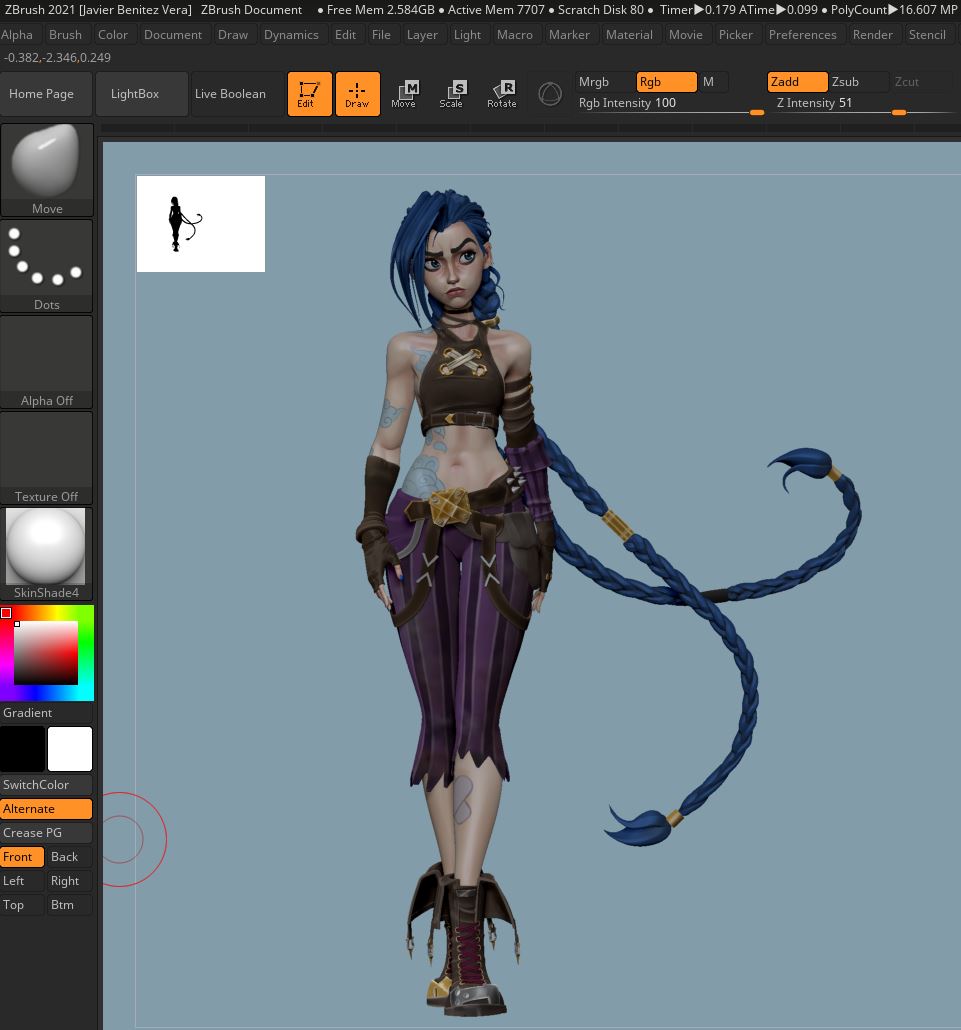Toggle the M material mode
This screenshot has width=961, height=1030.
(713, 81)
